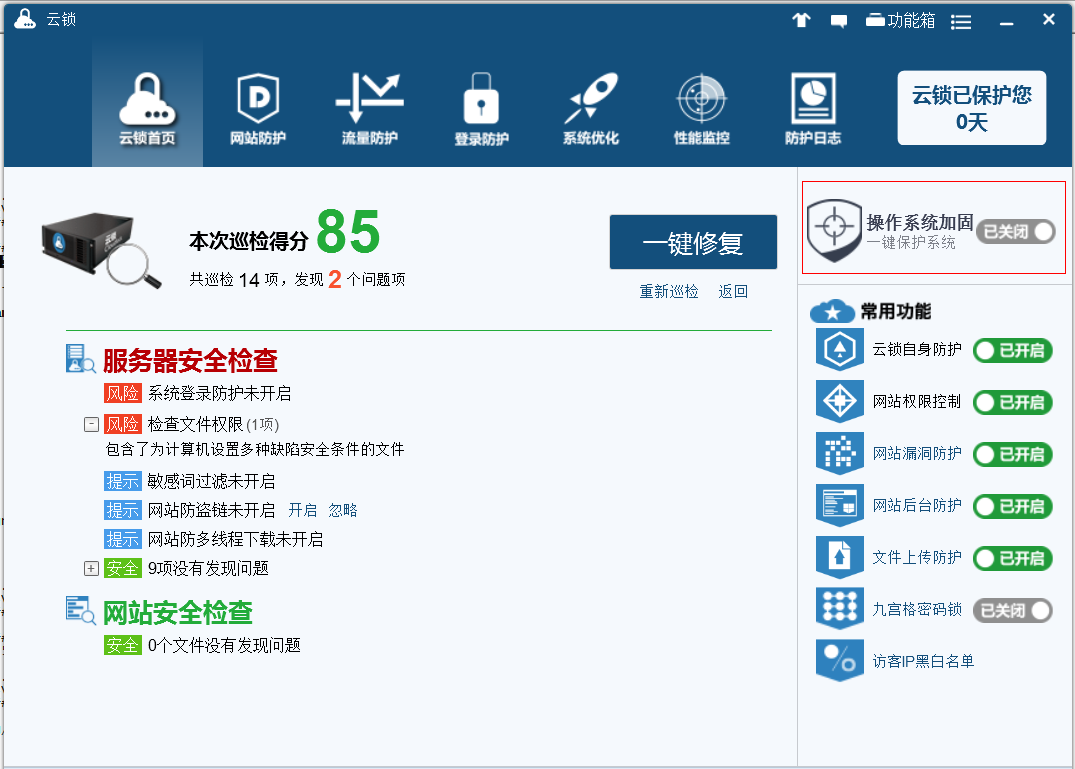Screen dimensions: 1075x769
Task: Switch to the 网站防护 tab
Action: pyautogui.click(x=258, y=109)
